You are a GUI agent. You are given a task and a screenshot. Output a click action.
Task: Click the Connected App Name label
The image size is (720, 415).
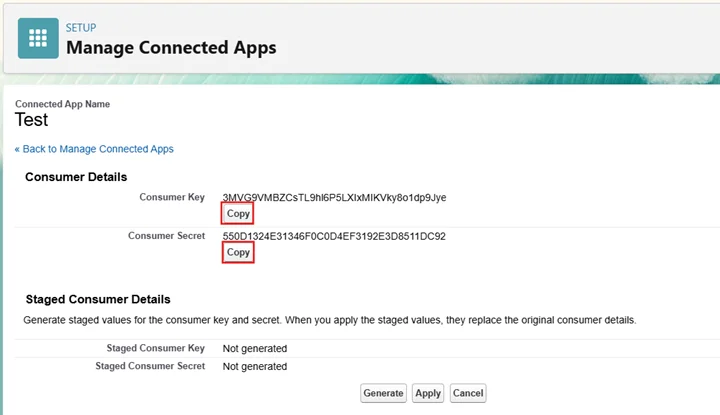[62, 104]
